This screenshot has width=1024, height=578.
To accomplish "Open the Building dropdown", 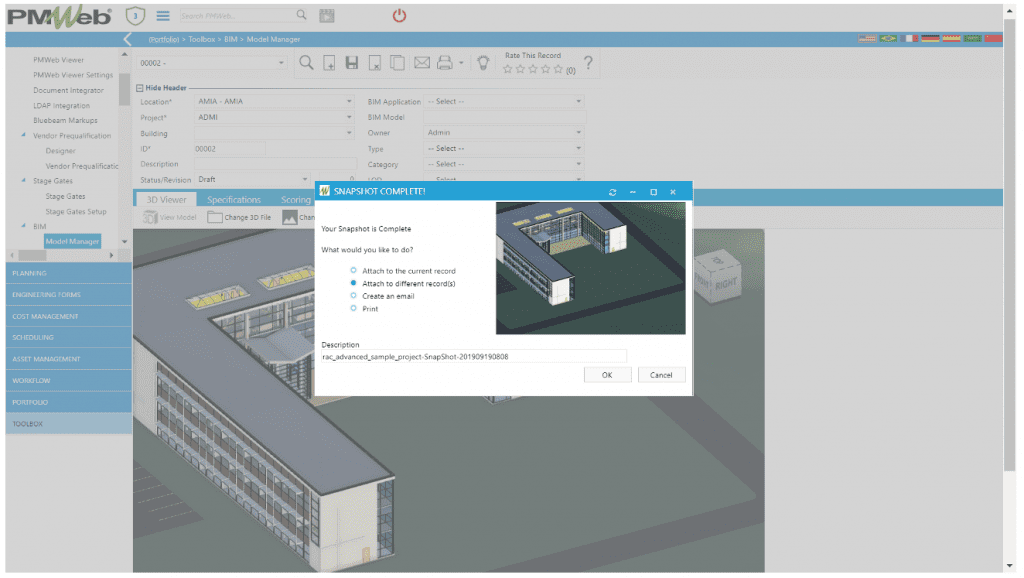I will [x=349, y=133].
